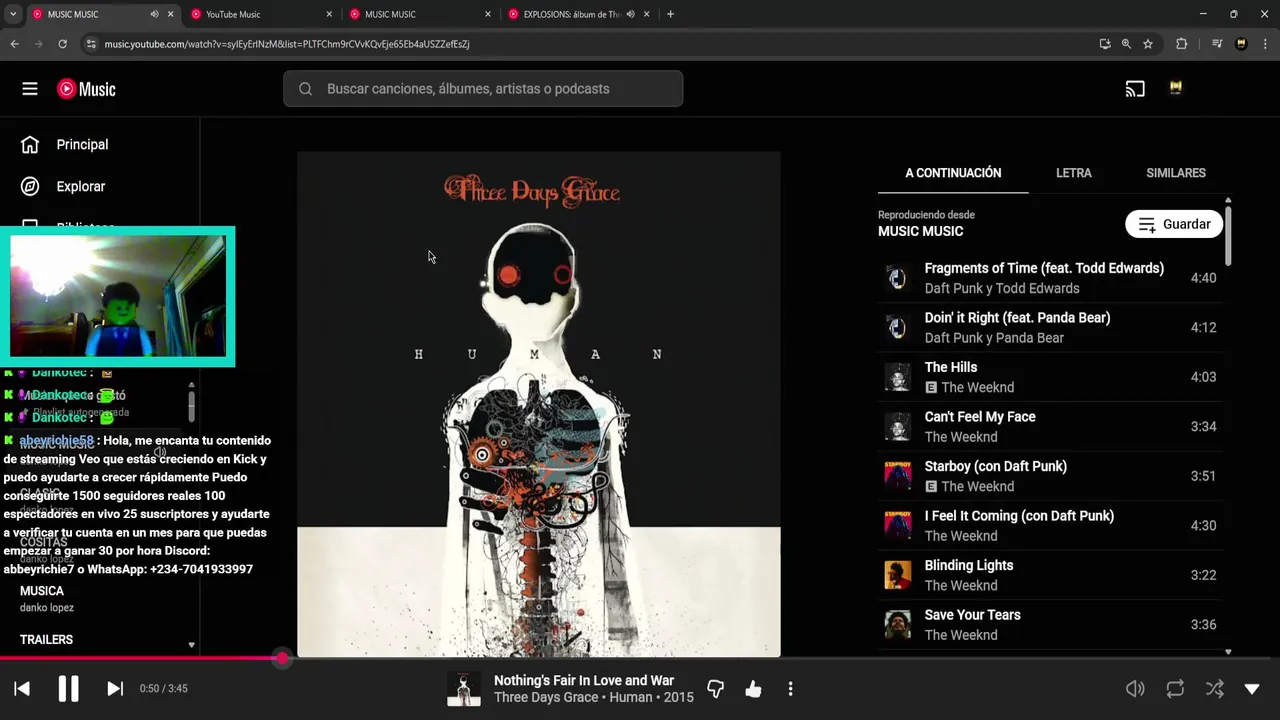This screenshot has height=720, width=1280.
Task: Pause the current song
Action: [68, 688]
